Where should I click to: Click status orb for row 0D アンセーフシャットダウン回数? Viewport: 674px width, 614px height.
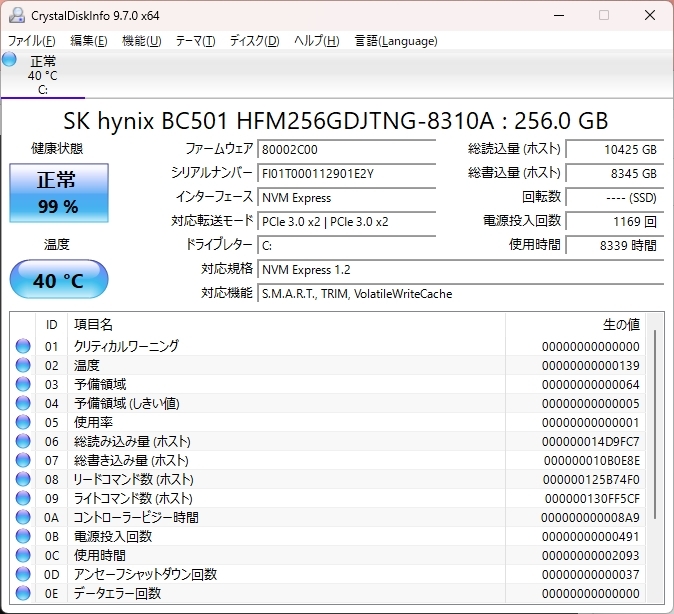[23, 574]
